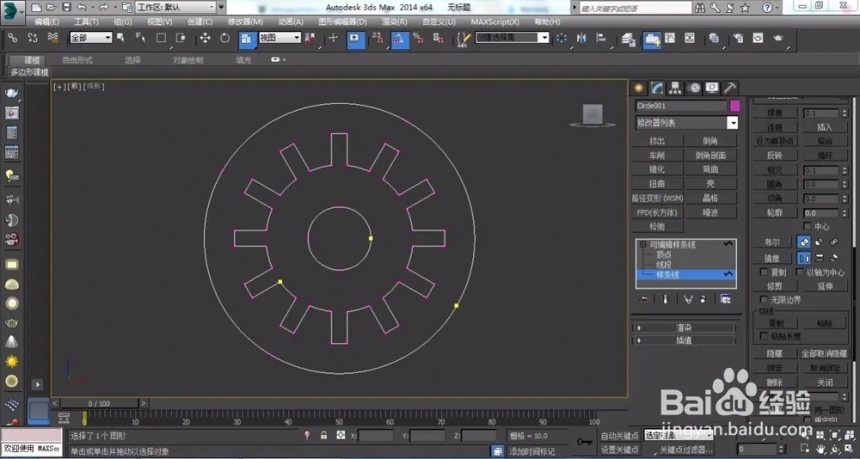
Task: Toggle the Pin Stack icon
Action: (x=644, y=299)
